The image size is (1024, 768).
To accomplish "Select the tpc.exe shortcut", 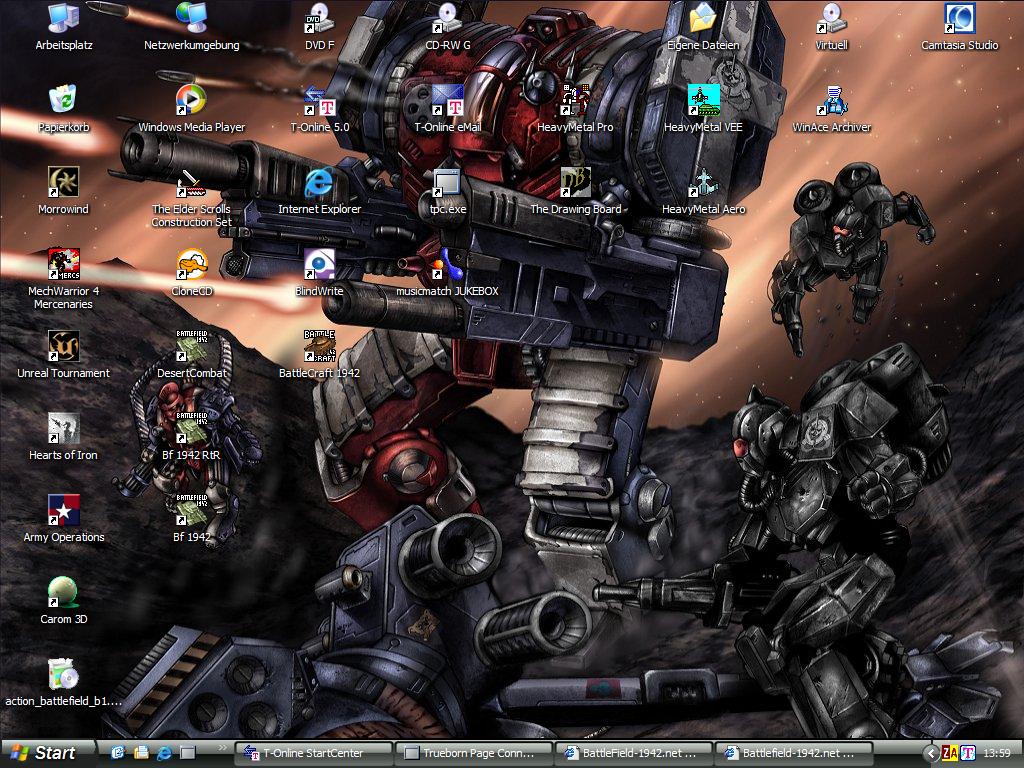I will point(447,191).
